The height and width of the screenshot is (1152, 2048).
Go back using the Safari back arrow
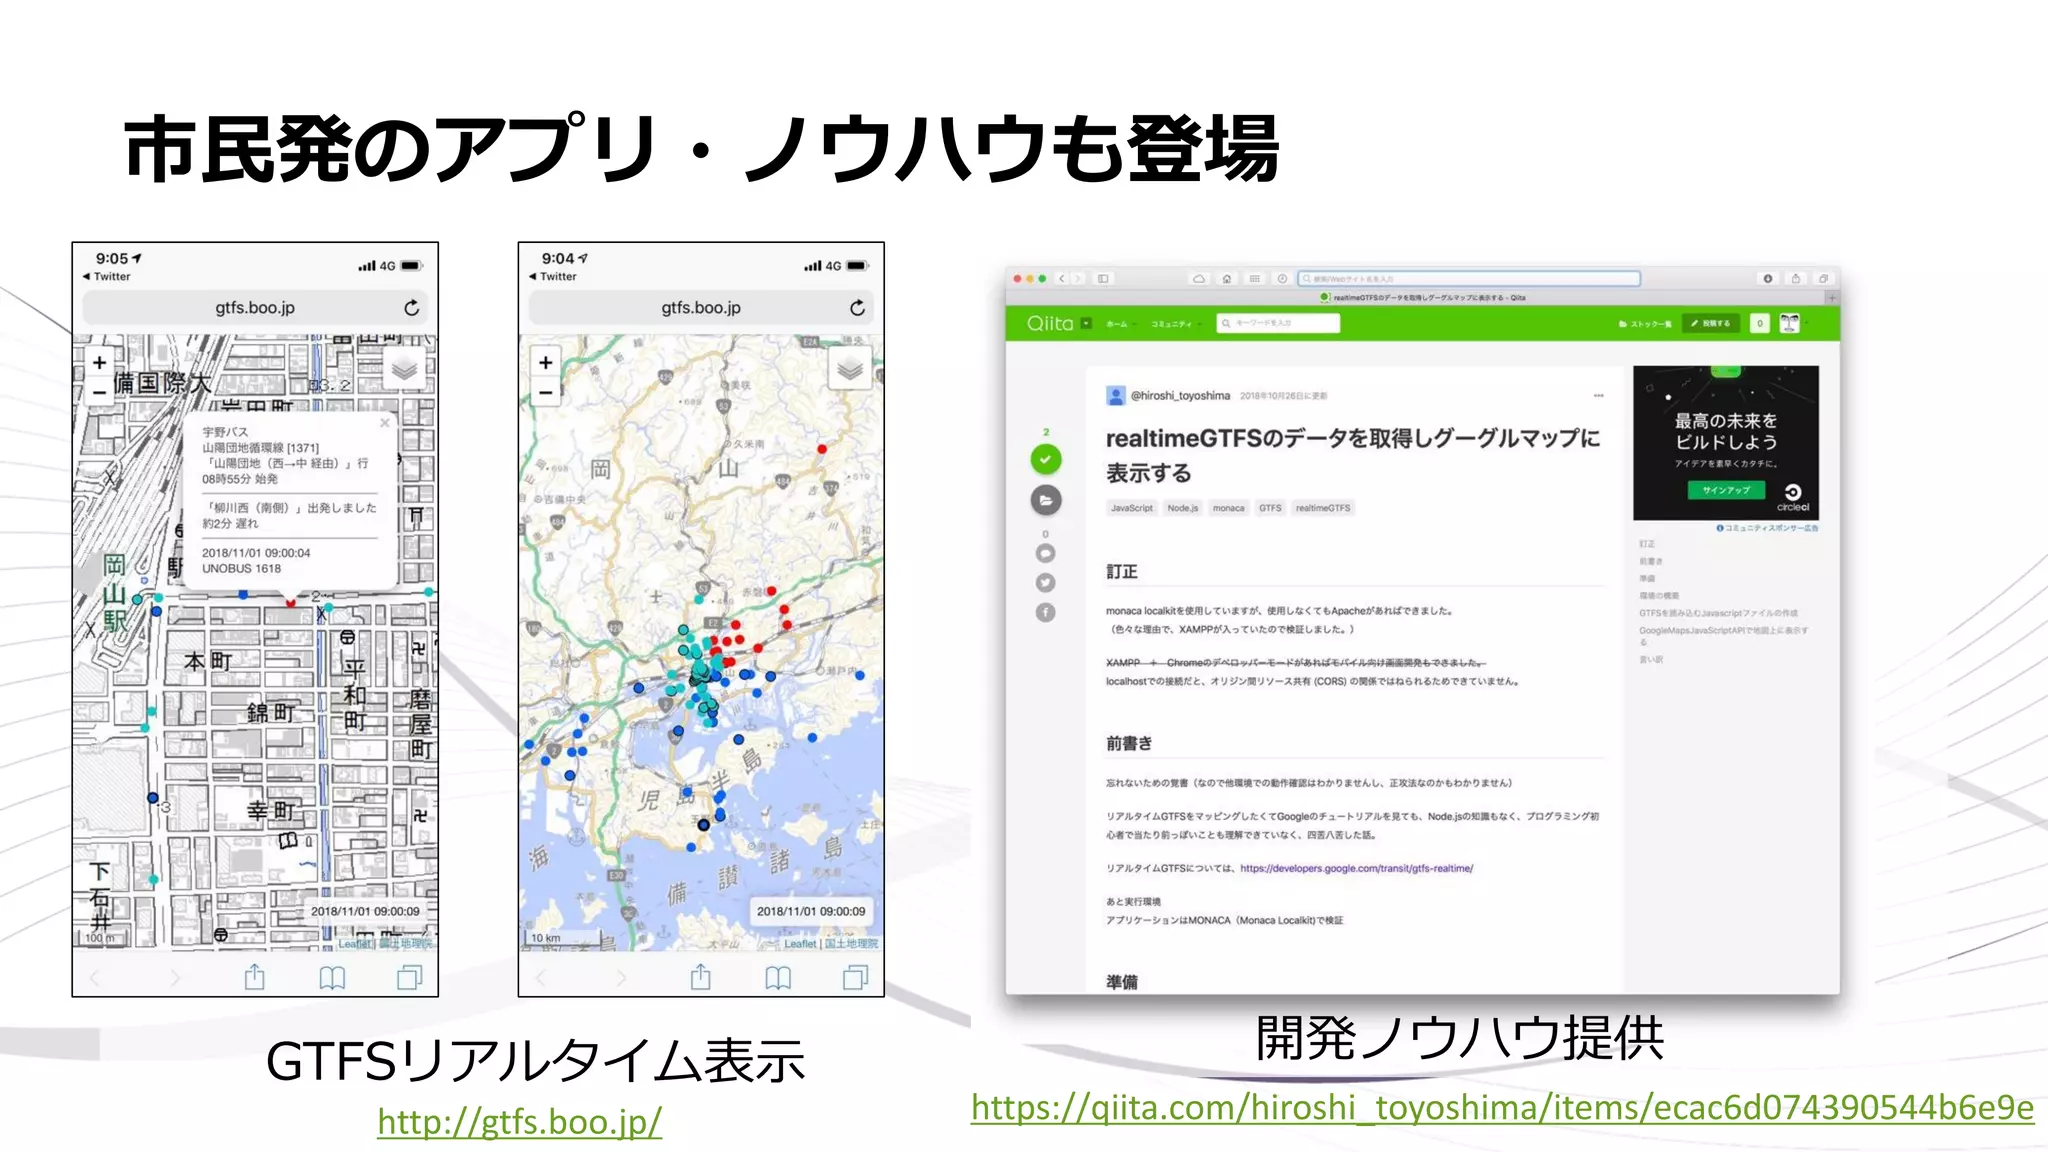[x=1062, y=279]
